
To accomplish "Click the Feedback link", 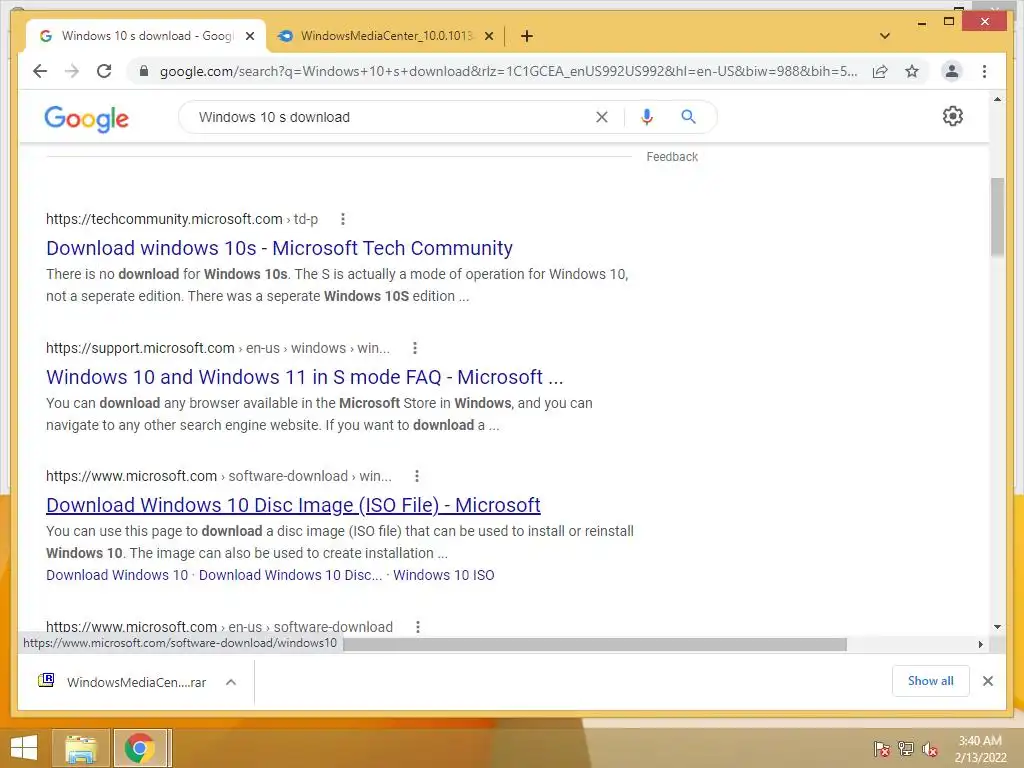I will 672,157.
